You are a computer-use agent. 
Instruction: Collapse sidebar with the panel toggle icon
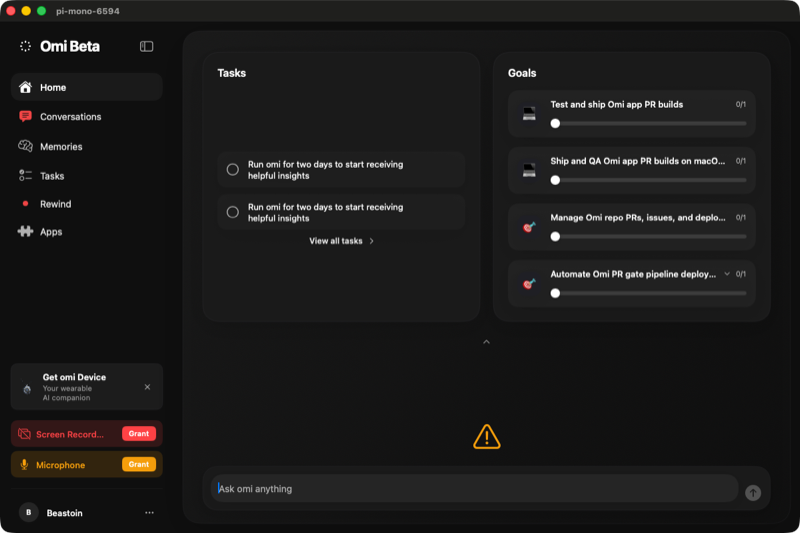pyautogui.click(x=146, y=46)
